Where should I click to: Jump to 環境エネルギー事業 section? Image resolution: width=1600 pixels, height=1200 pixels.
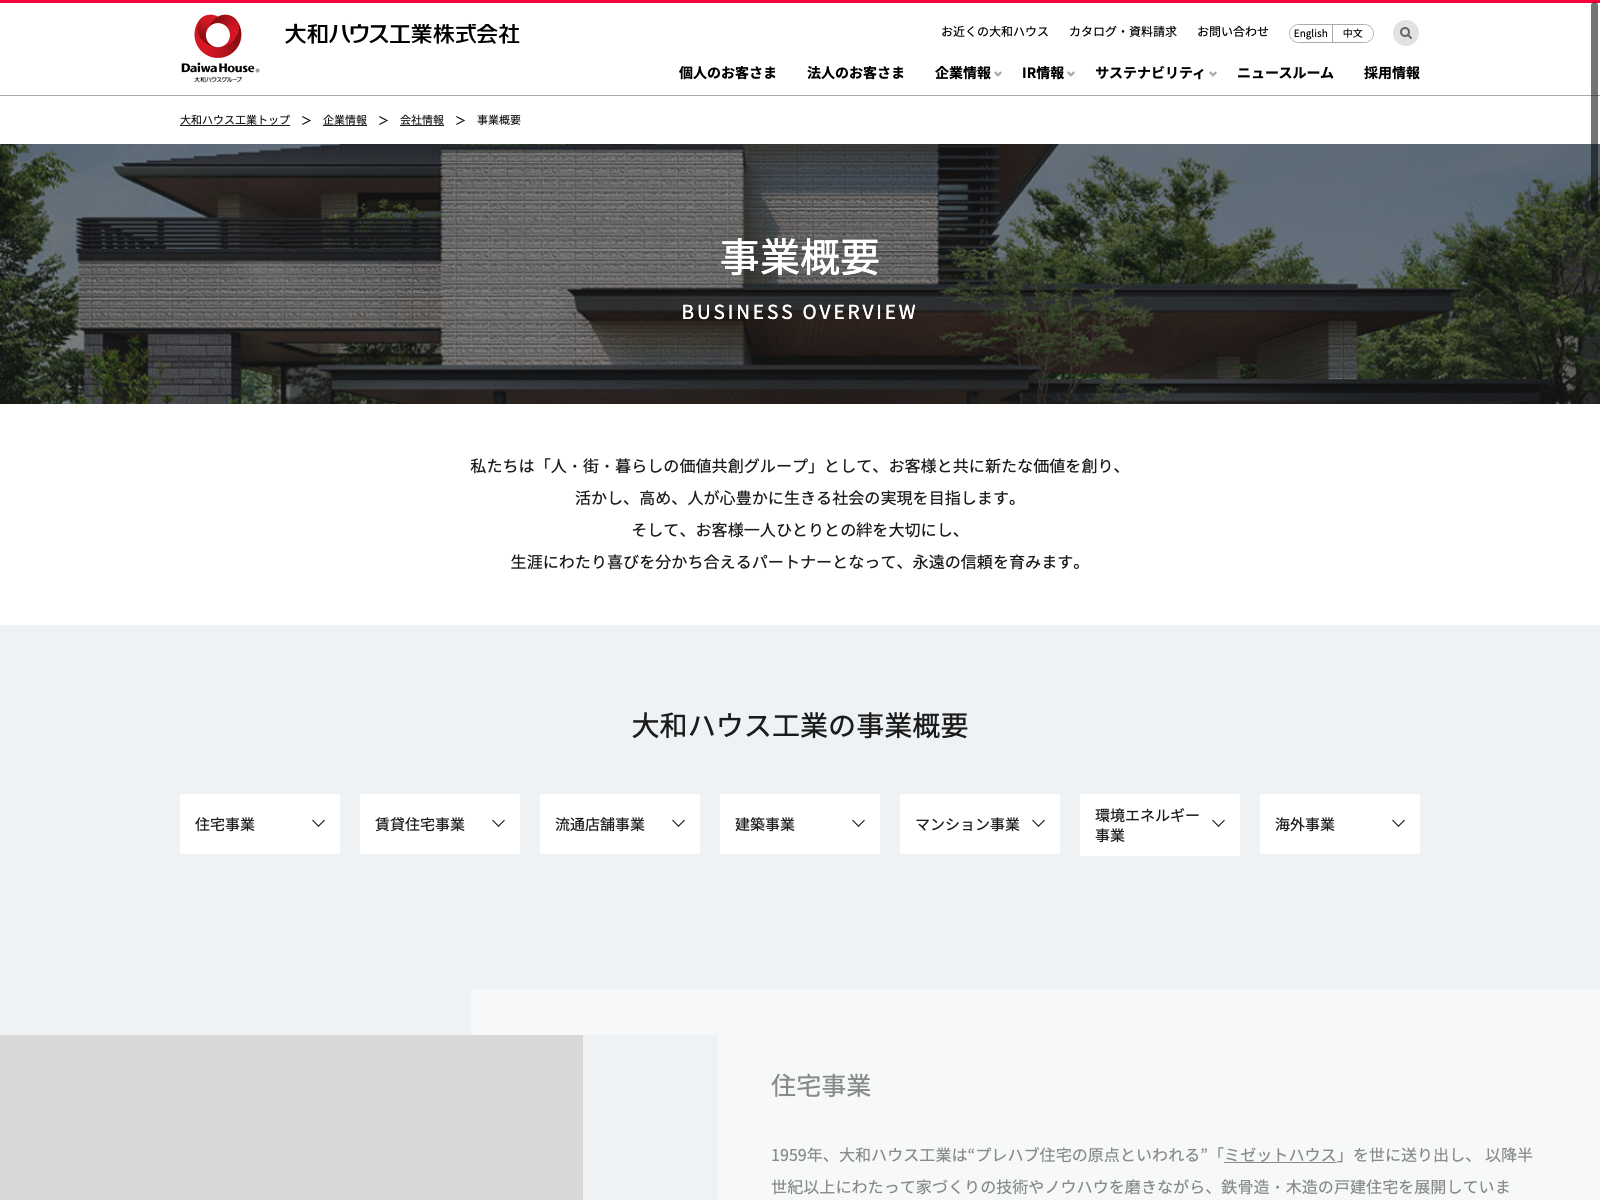(1160, 825)
